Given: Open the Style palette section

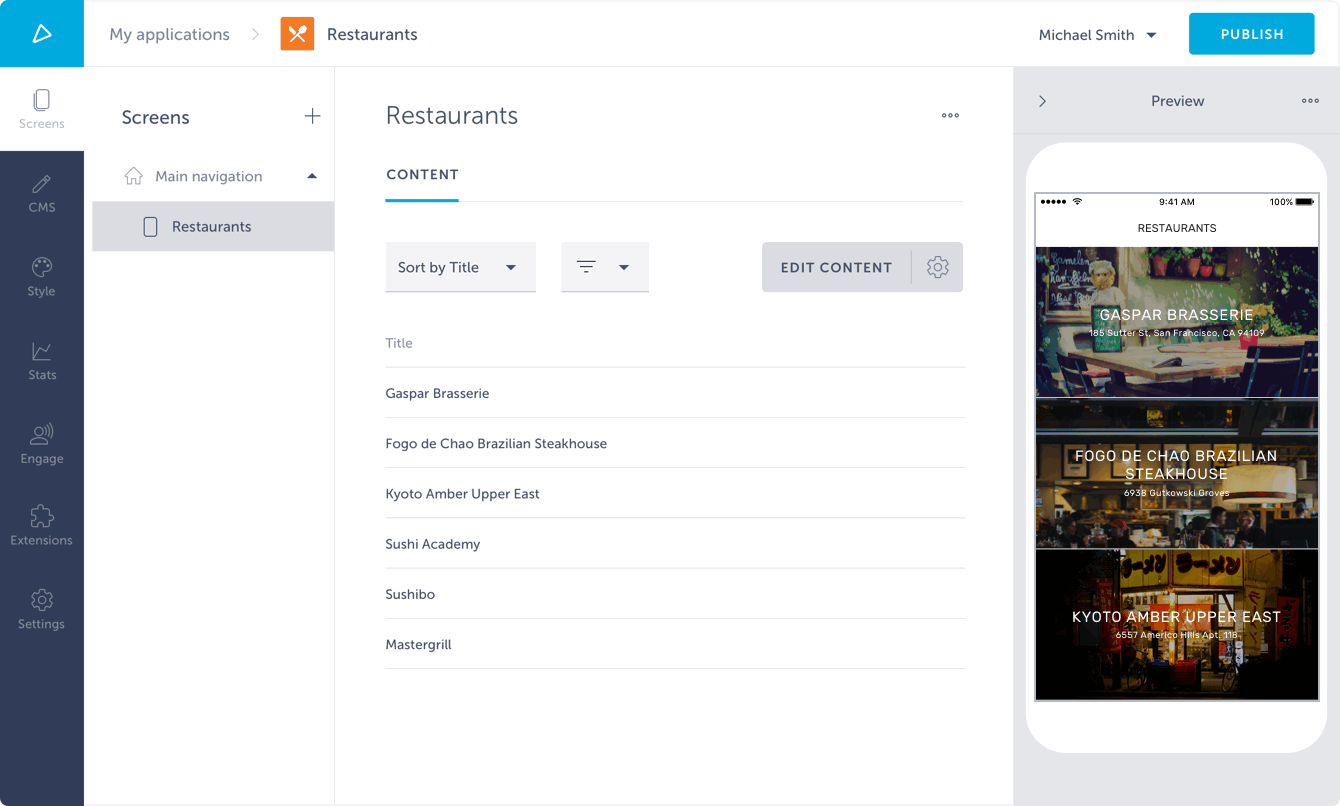Looking at the screenshot, I should coord(42,277).
